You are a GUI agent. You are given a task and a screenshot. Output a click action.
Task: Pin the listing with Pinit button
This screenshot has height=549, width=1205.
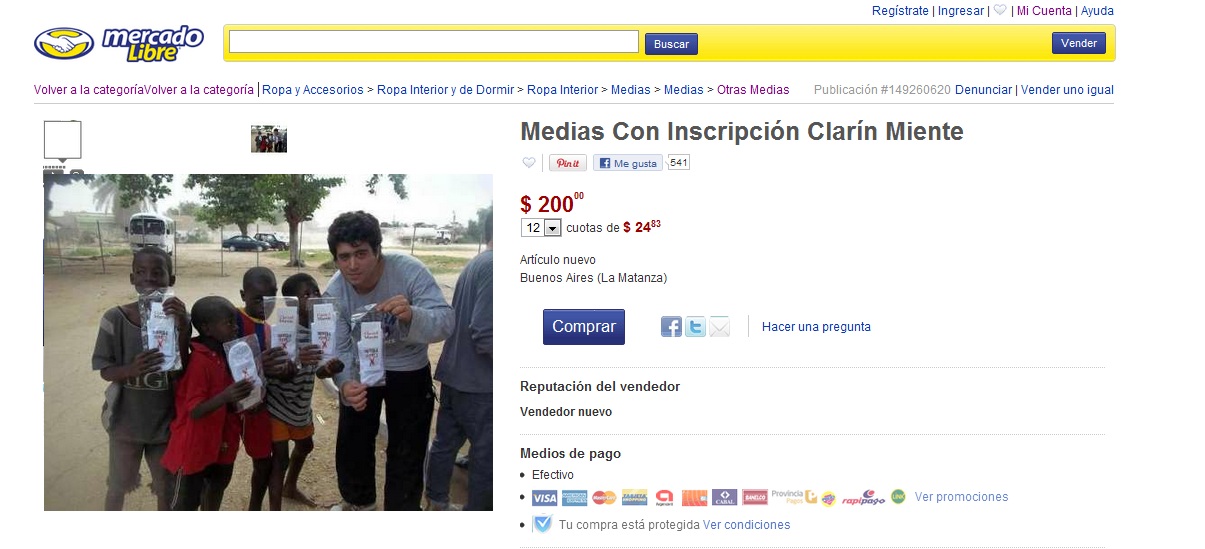tap(568, 163)
